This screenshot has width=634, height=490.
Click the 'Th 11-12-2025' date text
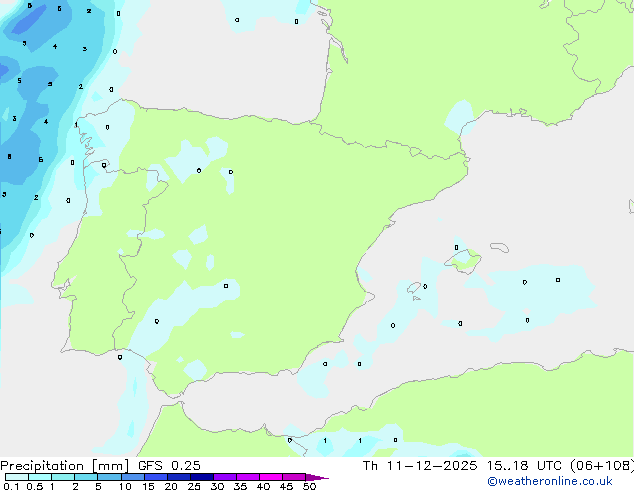point(420,466)
